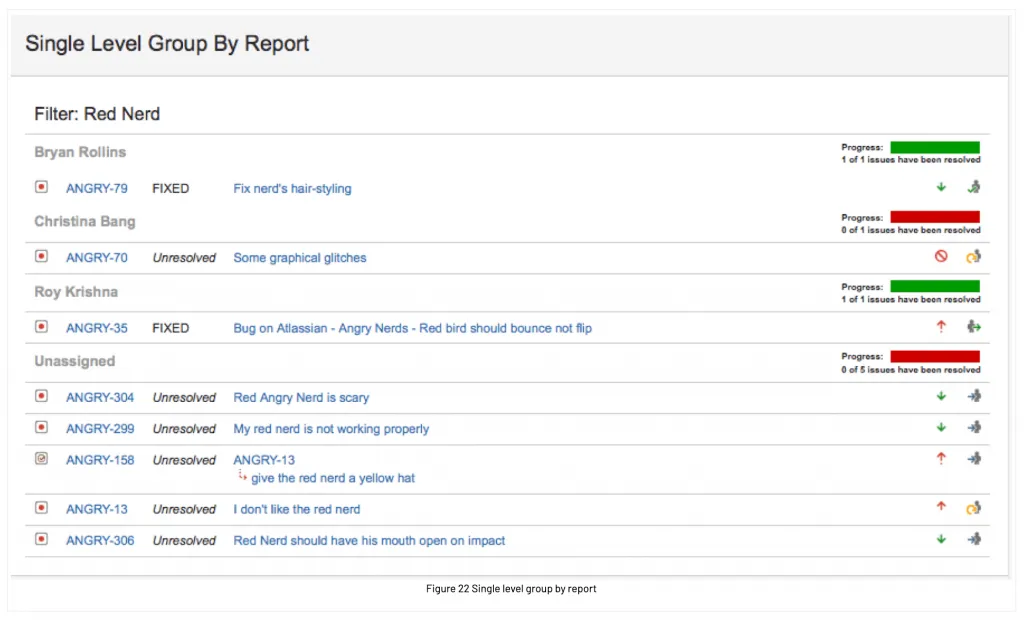This screenshot has height=620, width=1024.
Task: Click status icon on ANGRY-35 row
Action: pos(974,326)
